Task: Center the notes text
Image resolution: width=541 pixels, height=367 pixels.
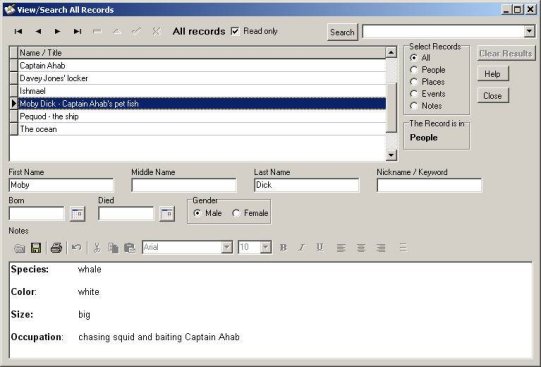Action: tap(361, 248)
